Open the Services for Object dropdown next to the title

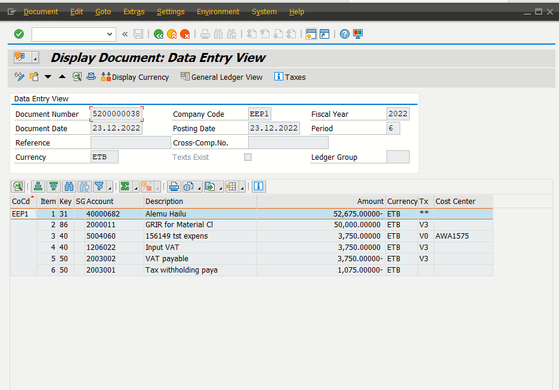coord(35,58)
